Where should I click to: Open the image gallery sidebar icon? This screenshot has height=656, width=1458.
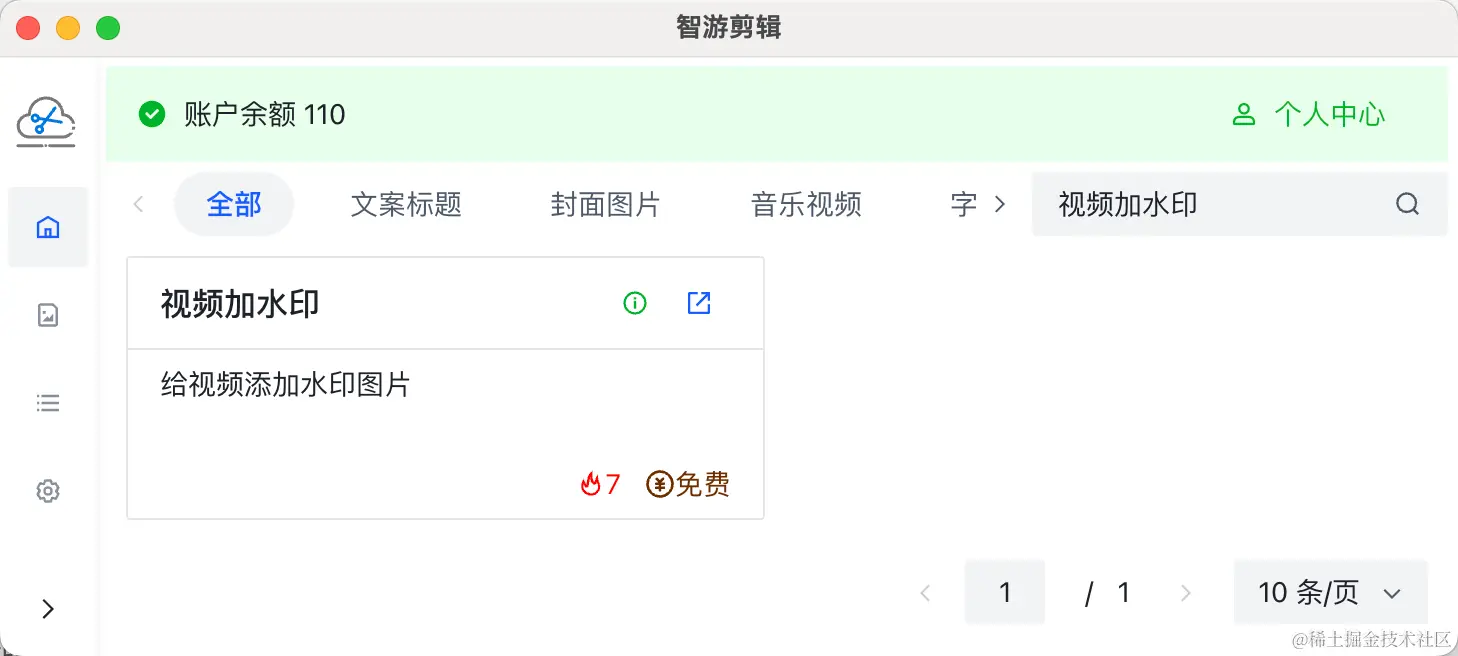click(48, 315)
